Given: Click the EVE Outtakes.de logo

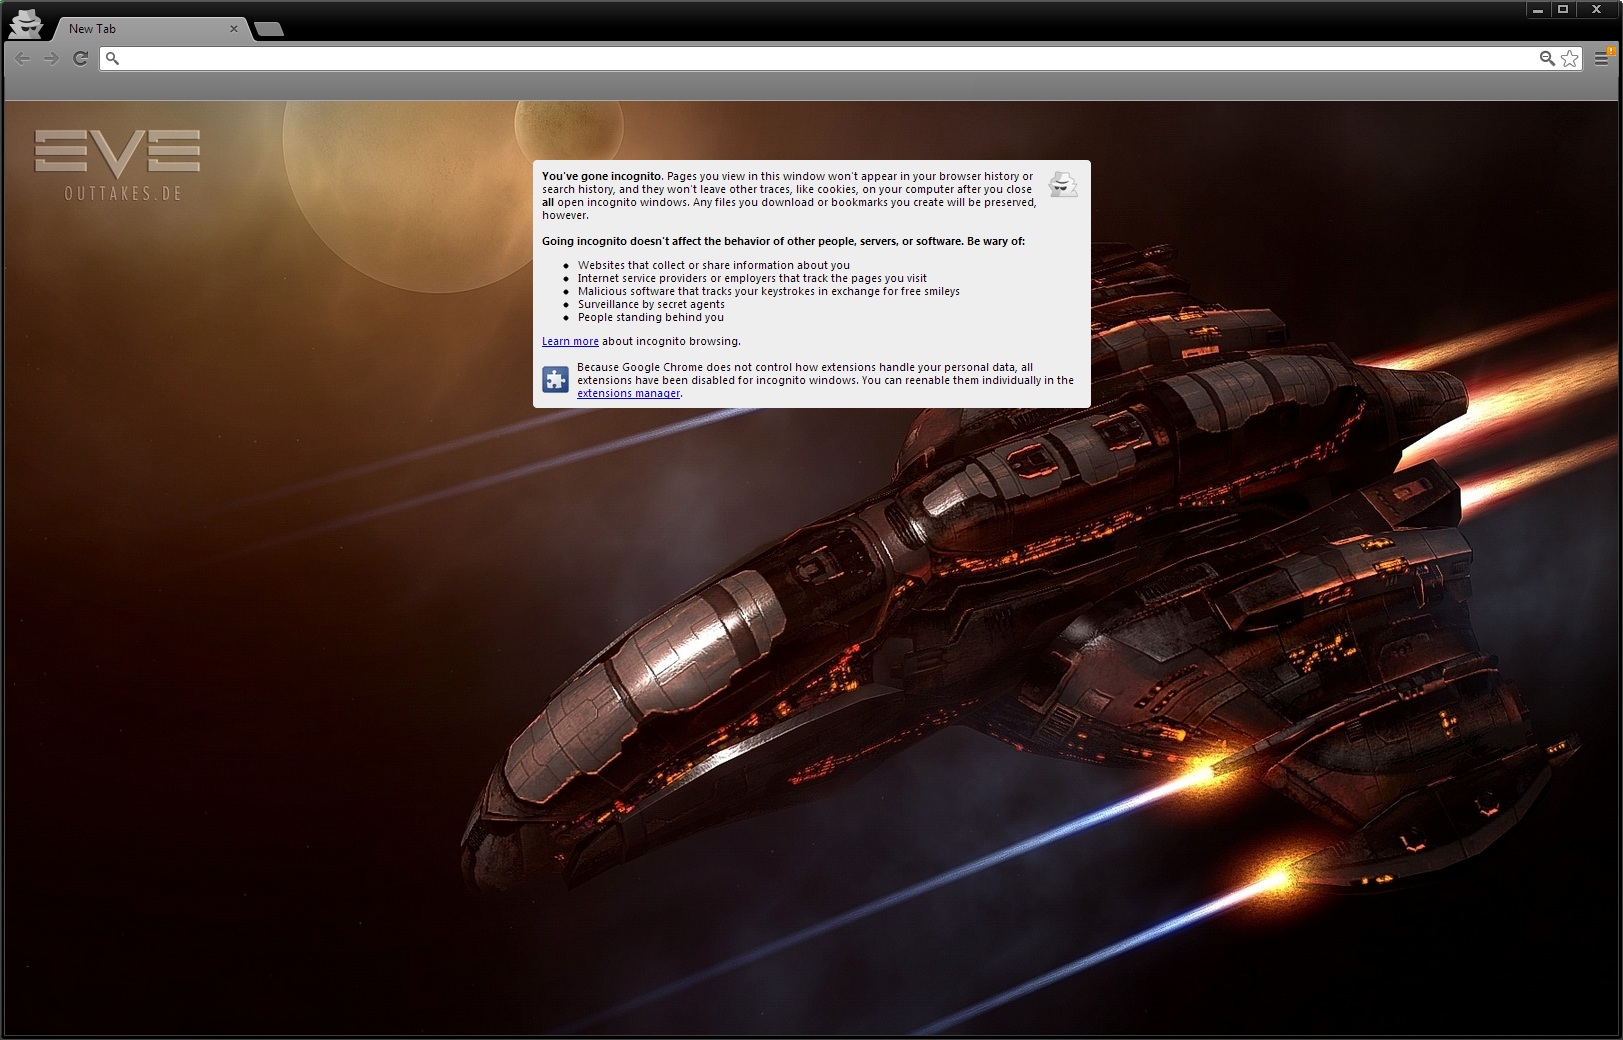Looking at the screenshot, I should coord(118,165).
